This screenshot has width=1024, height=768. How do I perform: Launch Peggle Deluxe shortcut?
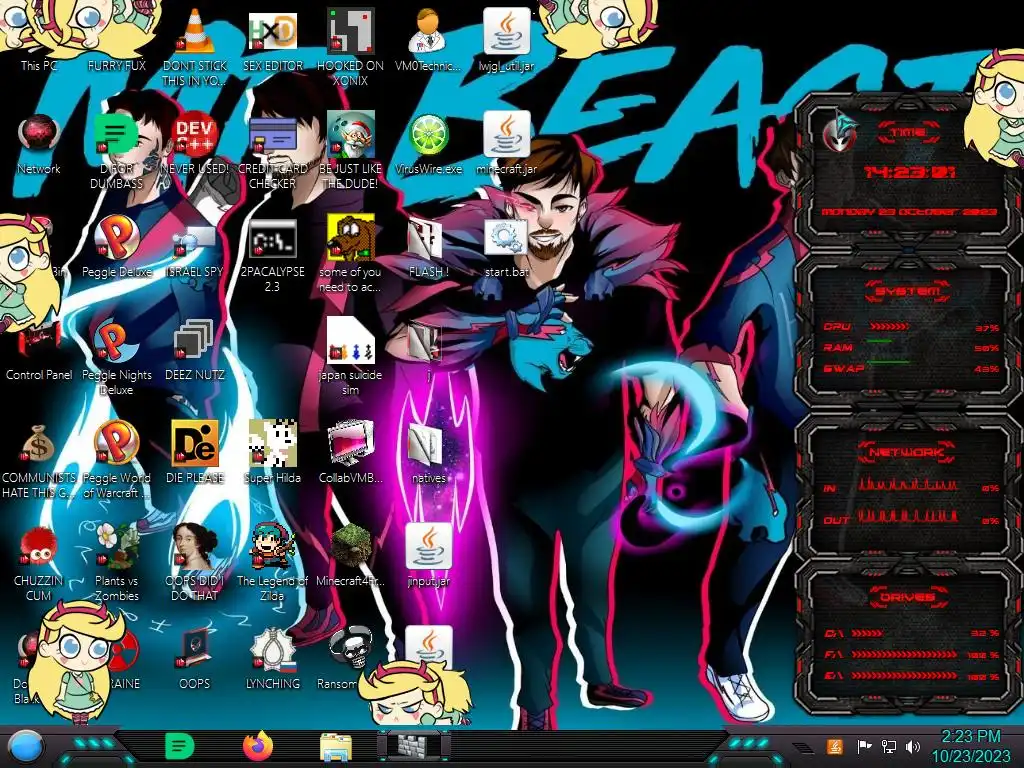pos(117,247)
